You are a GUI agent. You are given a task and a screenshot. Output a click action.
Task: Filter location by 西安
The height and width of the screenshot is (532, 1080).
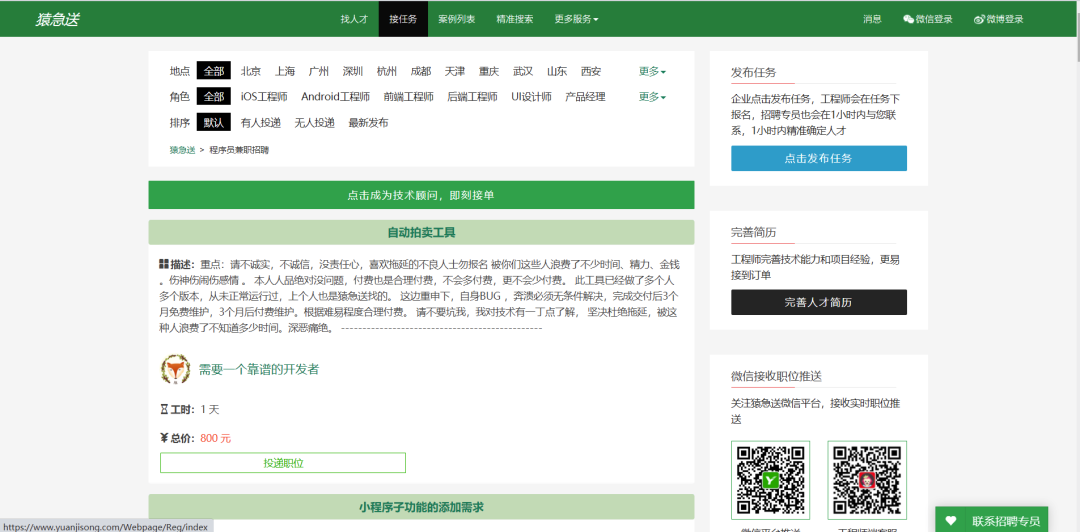(x=591, y=71)
